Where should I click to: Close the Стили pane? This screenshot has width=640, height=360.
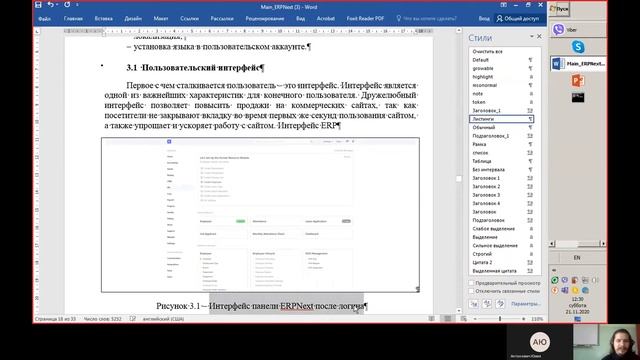(x=539, y=36)
